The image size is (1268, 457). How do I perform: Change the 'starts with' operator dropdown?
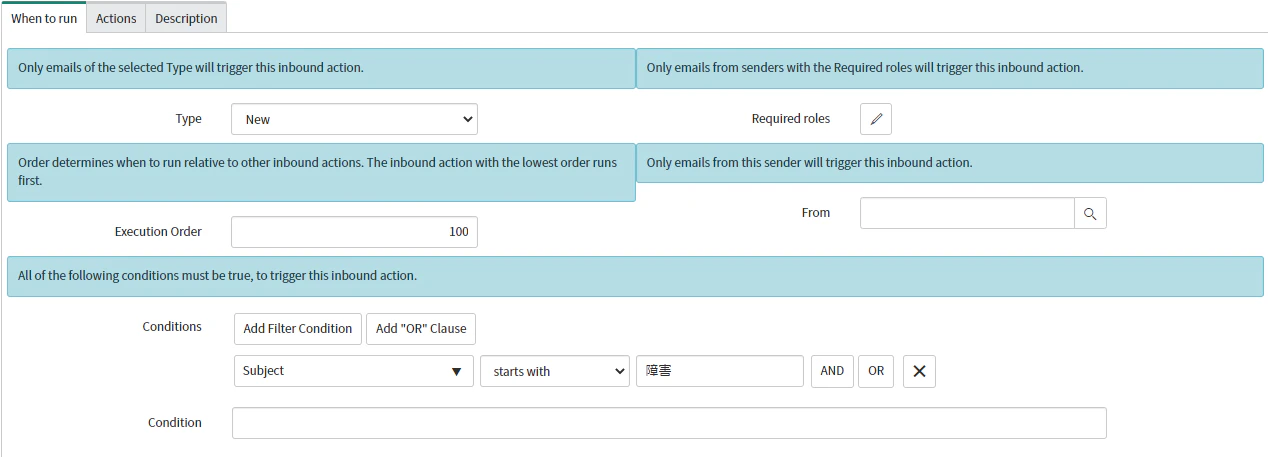(x=555, y=371)
